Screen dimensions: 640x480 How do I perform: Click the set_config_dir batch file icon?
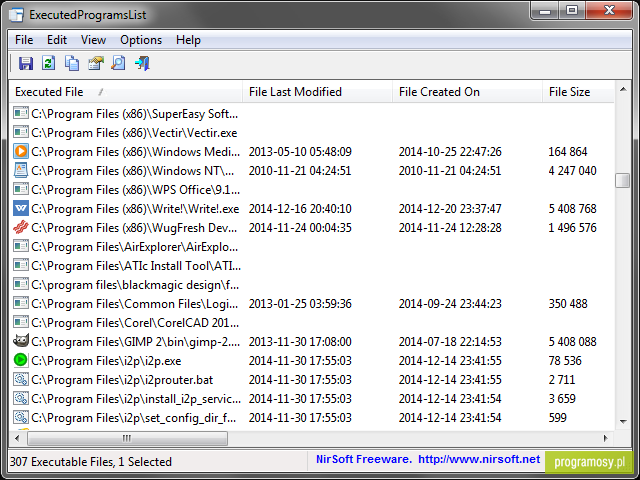pyautogui.click(x=20, y=418)
